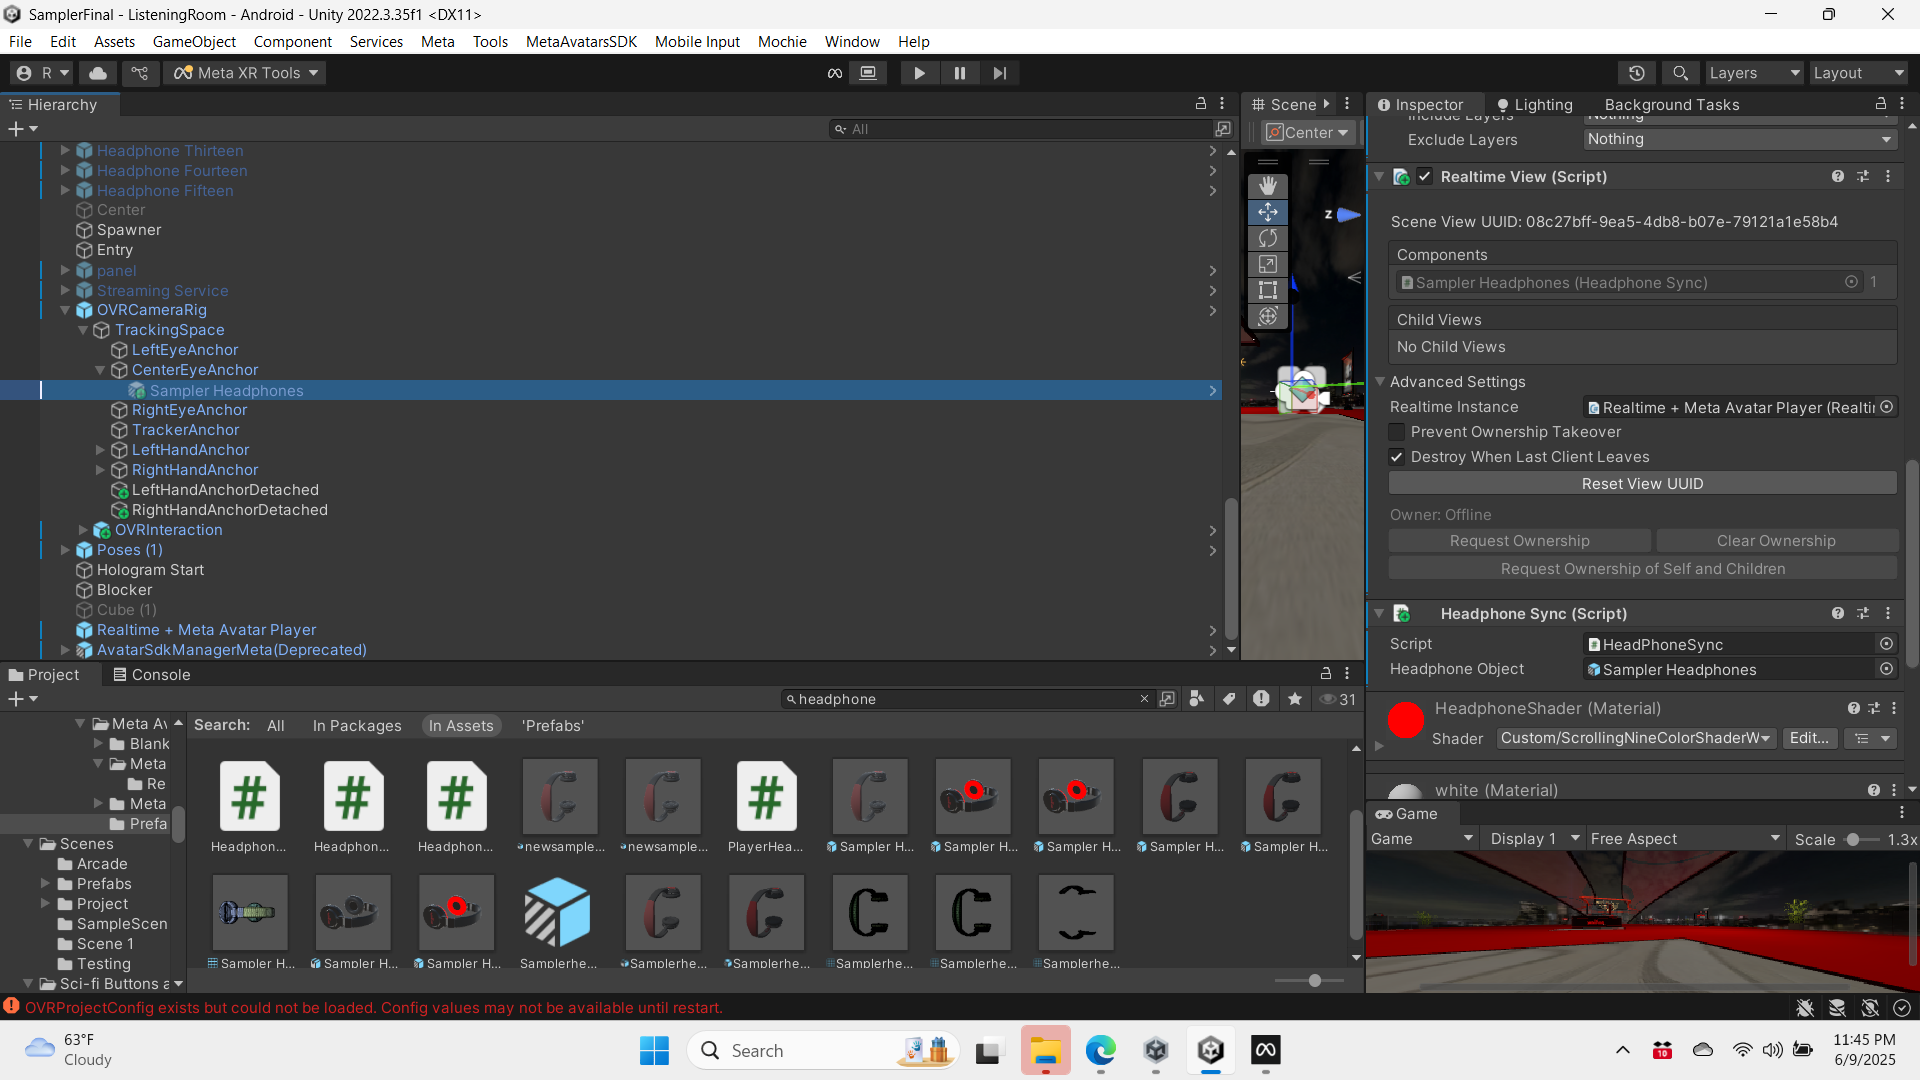Click the Search by Type icon in Project
This screenshot has height=1080, width=1920.
point(1197,699)
